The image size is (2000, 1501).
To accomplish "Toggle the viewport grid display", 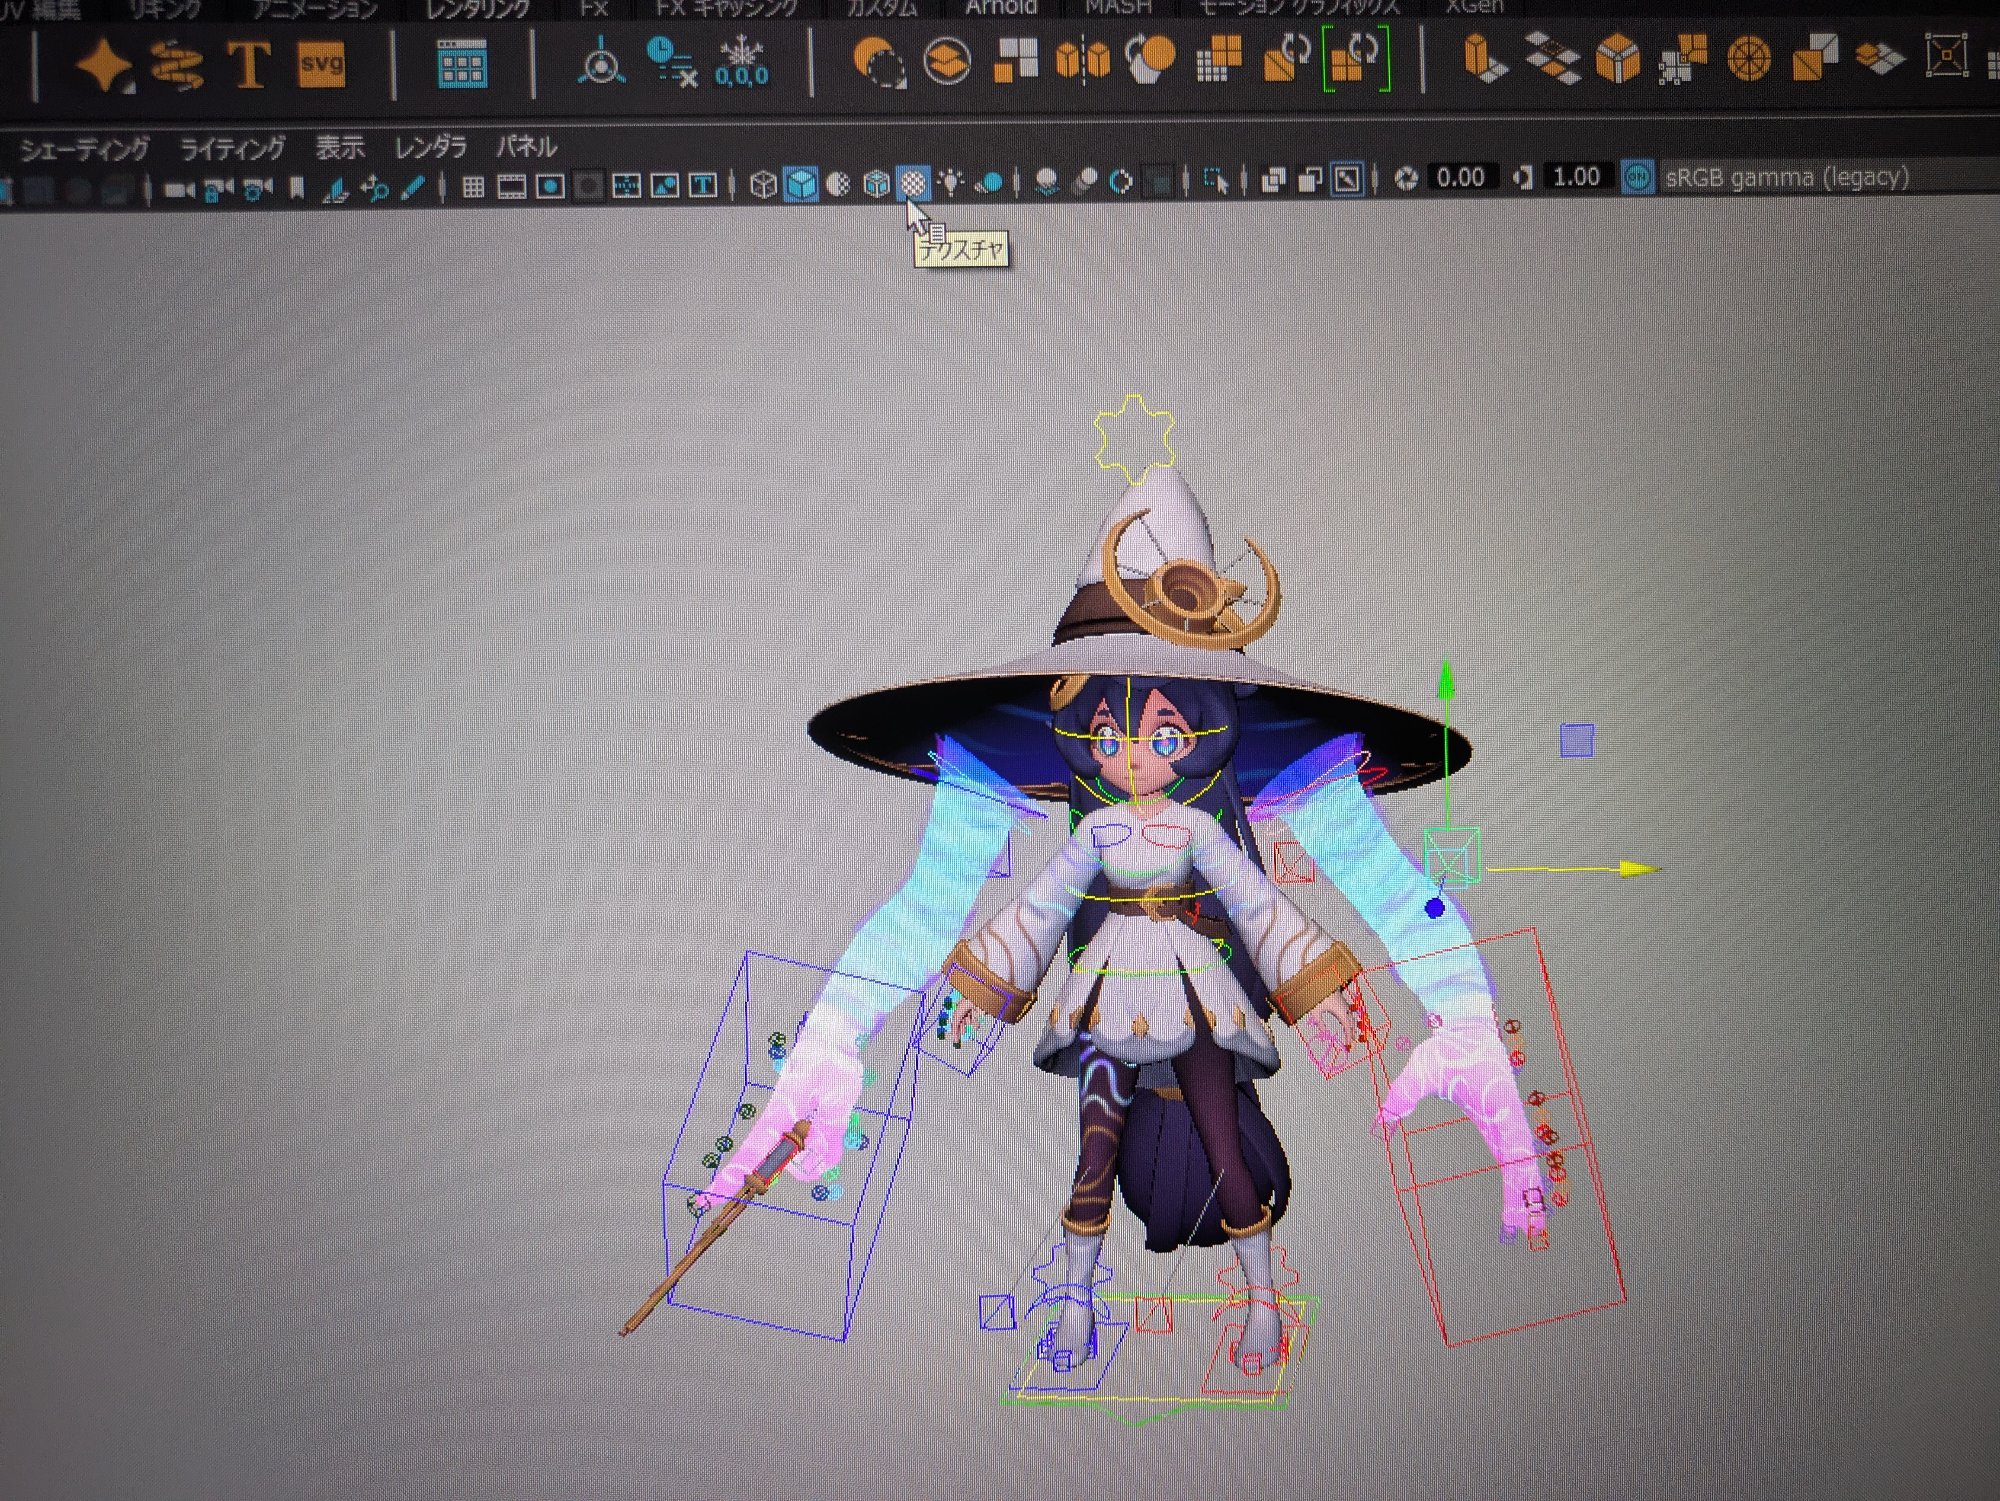I will click(x=473, y=187).
